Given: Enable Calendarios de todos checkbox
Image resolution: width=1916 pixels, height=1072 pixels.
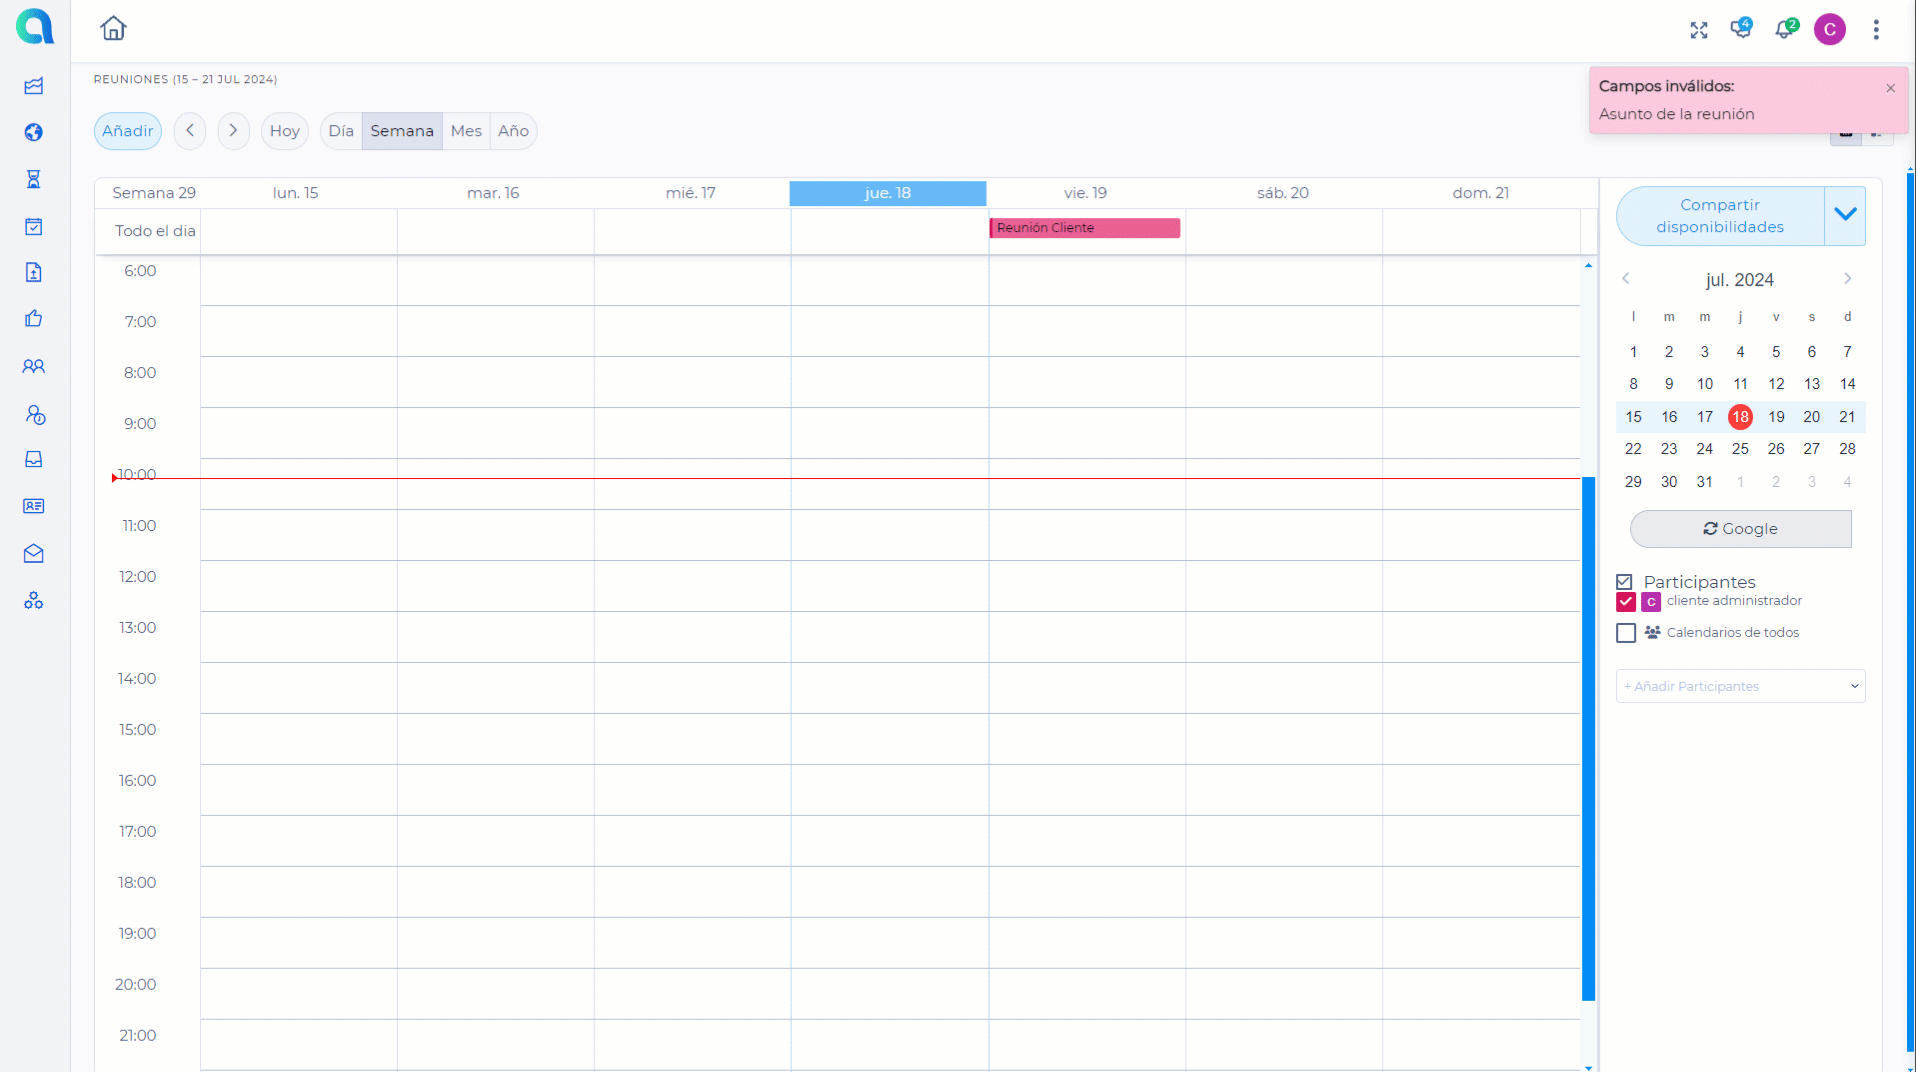Looking at the screenshot, I should pyautogui.click(x=1625, y=633).
